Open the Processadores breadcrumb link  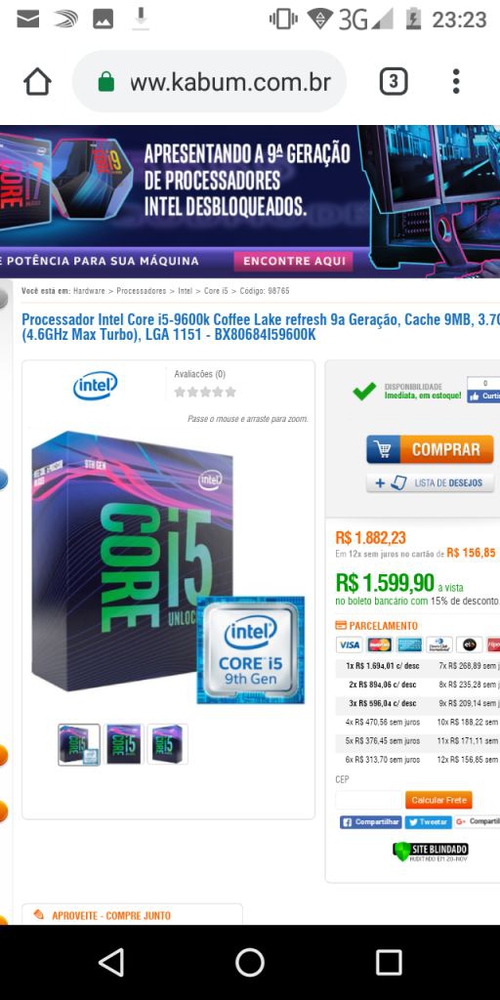(141, 291)
